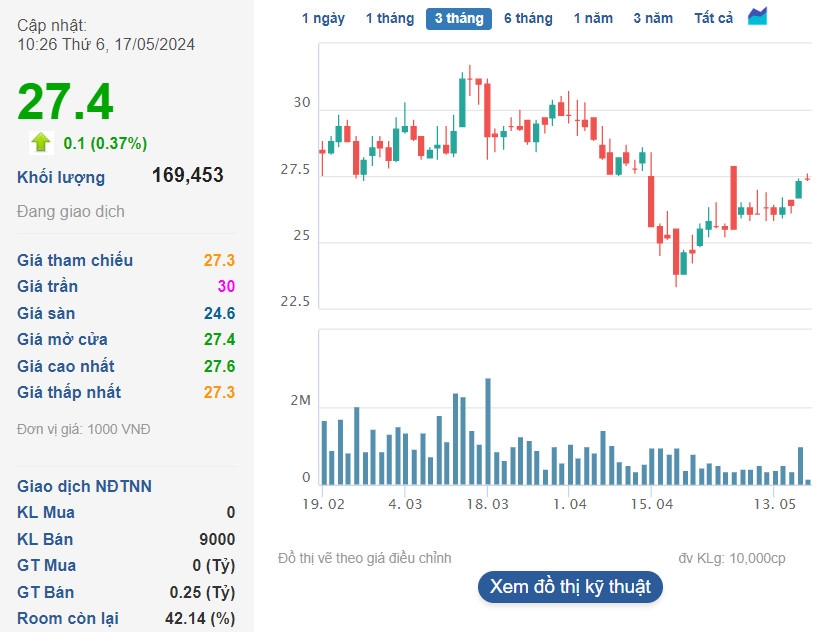Select the 1 tháng time range
The width and height of the screenshot is (833, 638).
[x=389, y=18]
